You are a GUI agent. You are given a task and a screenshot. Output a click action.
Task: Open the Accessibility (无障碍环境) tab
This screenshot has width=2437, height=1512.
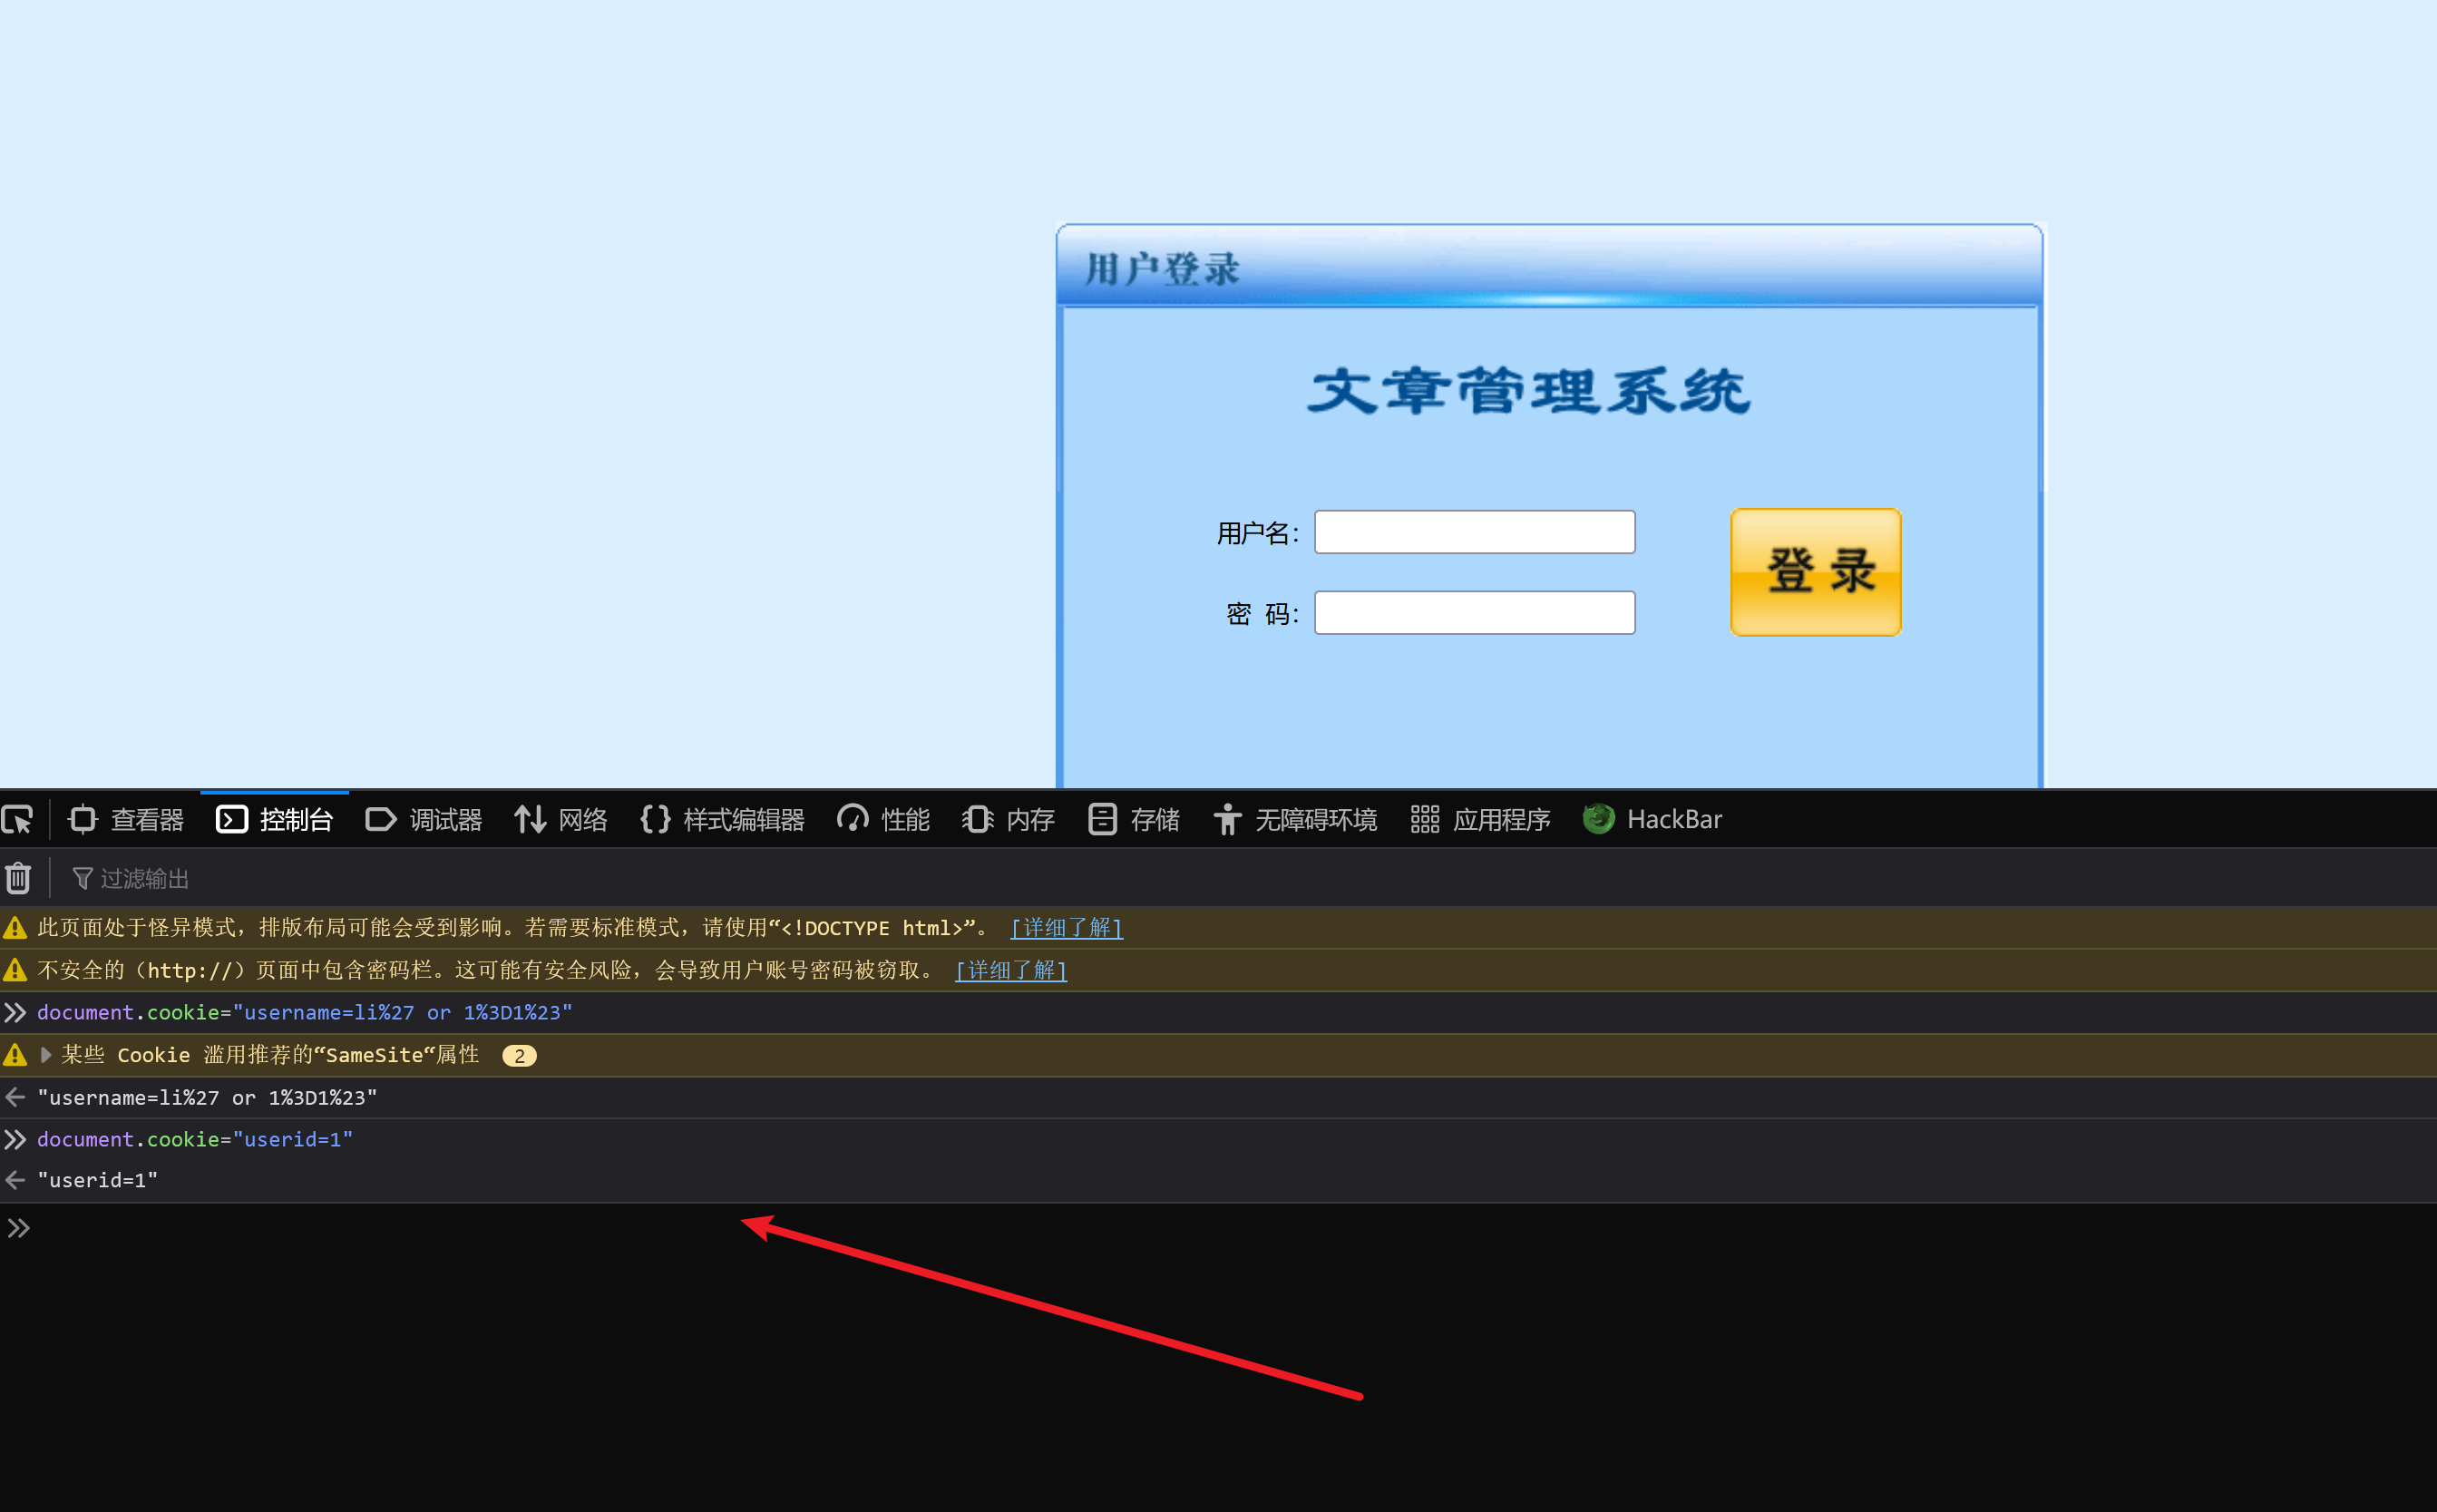tap(1296, 820)
